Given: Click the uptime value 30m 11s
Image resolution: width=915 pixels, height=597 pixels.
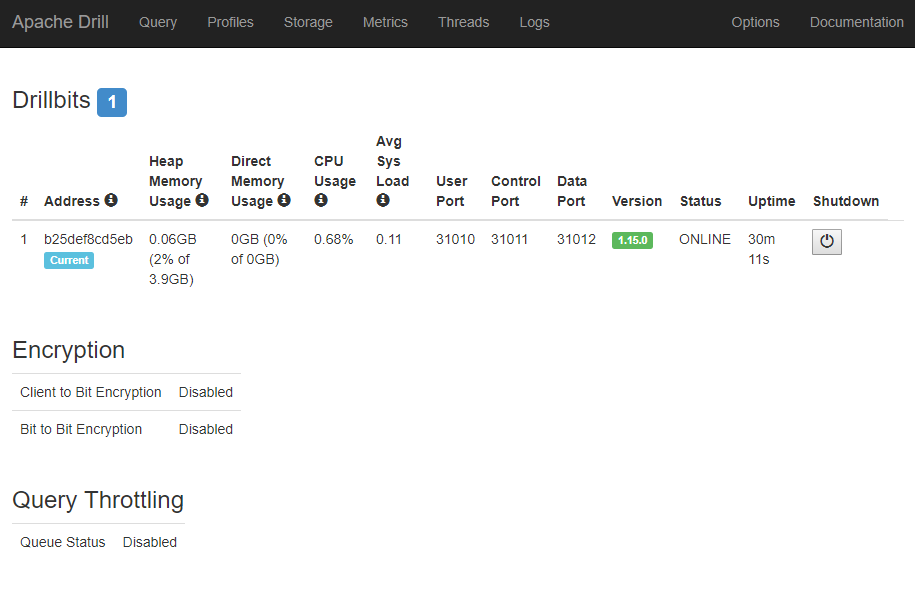Looking at the screenshot, I should click(x=762, y=249).
